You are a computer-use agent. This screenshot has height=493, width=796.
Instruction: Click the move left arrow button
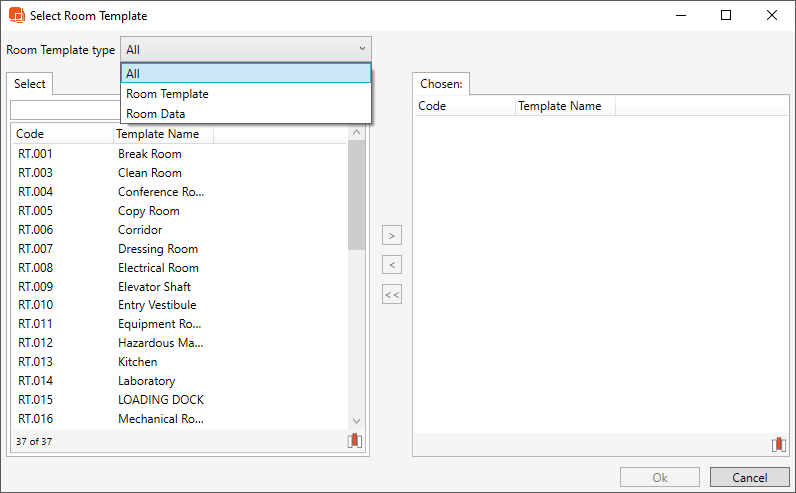(392, 265)
